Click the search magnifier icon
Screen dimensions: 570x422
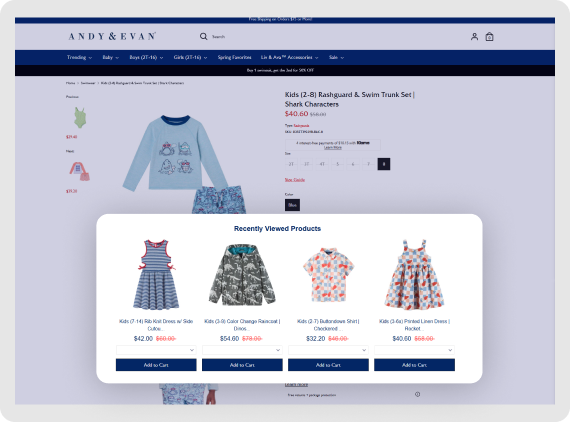[x=203, y=36]
